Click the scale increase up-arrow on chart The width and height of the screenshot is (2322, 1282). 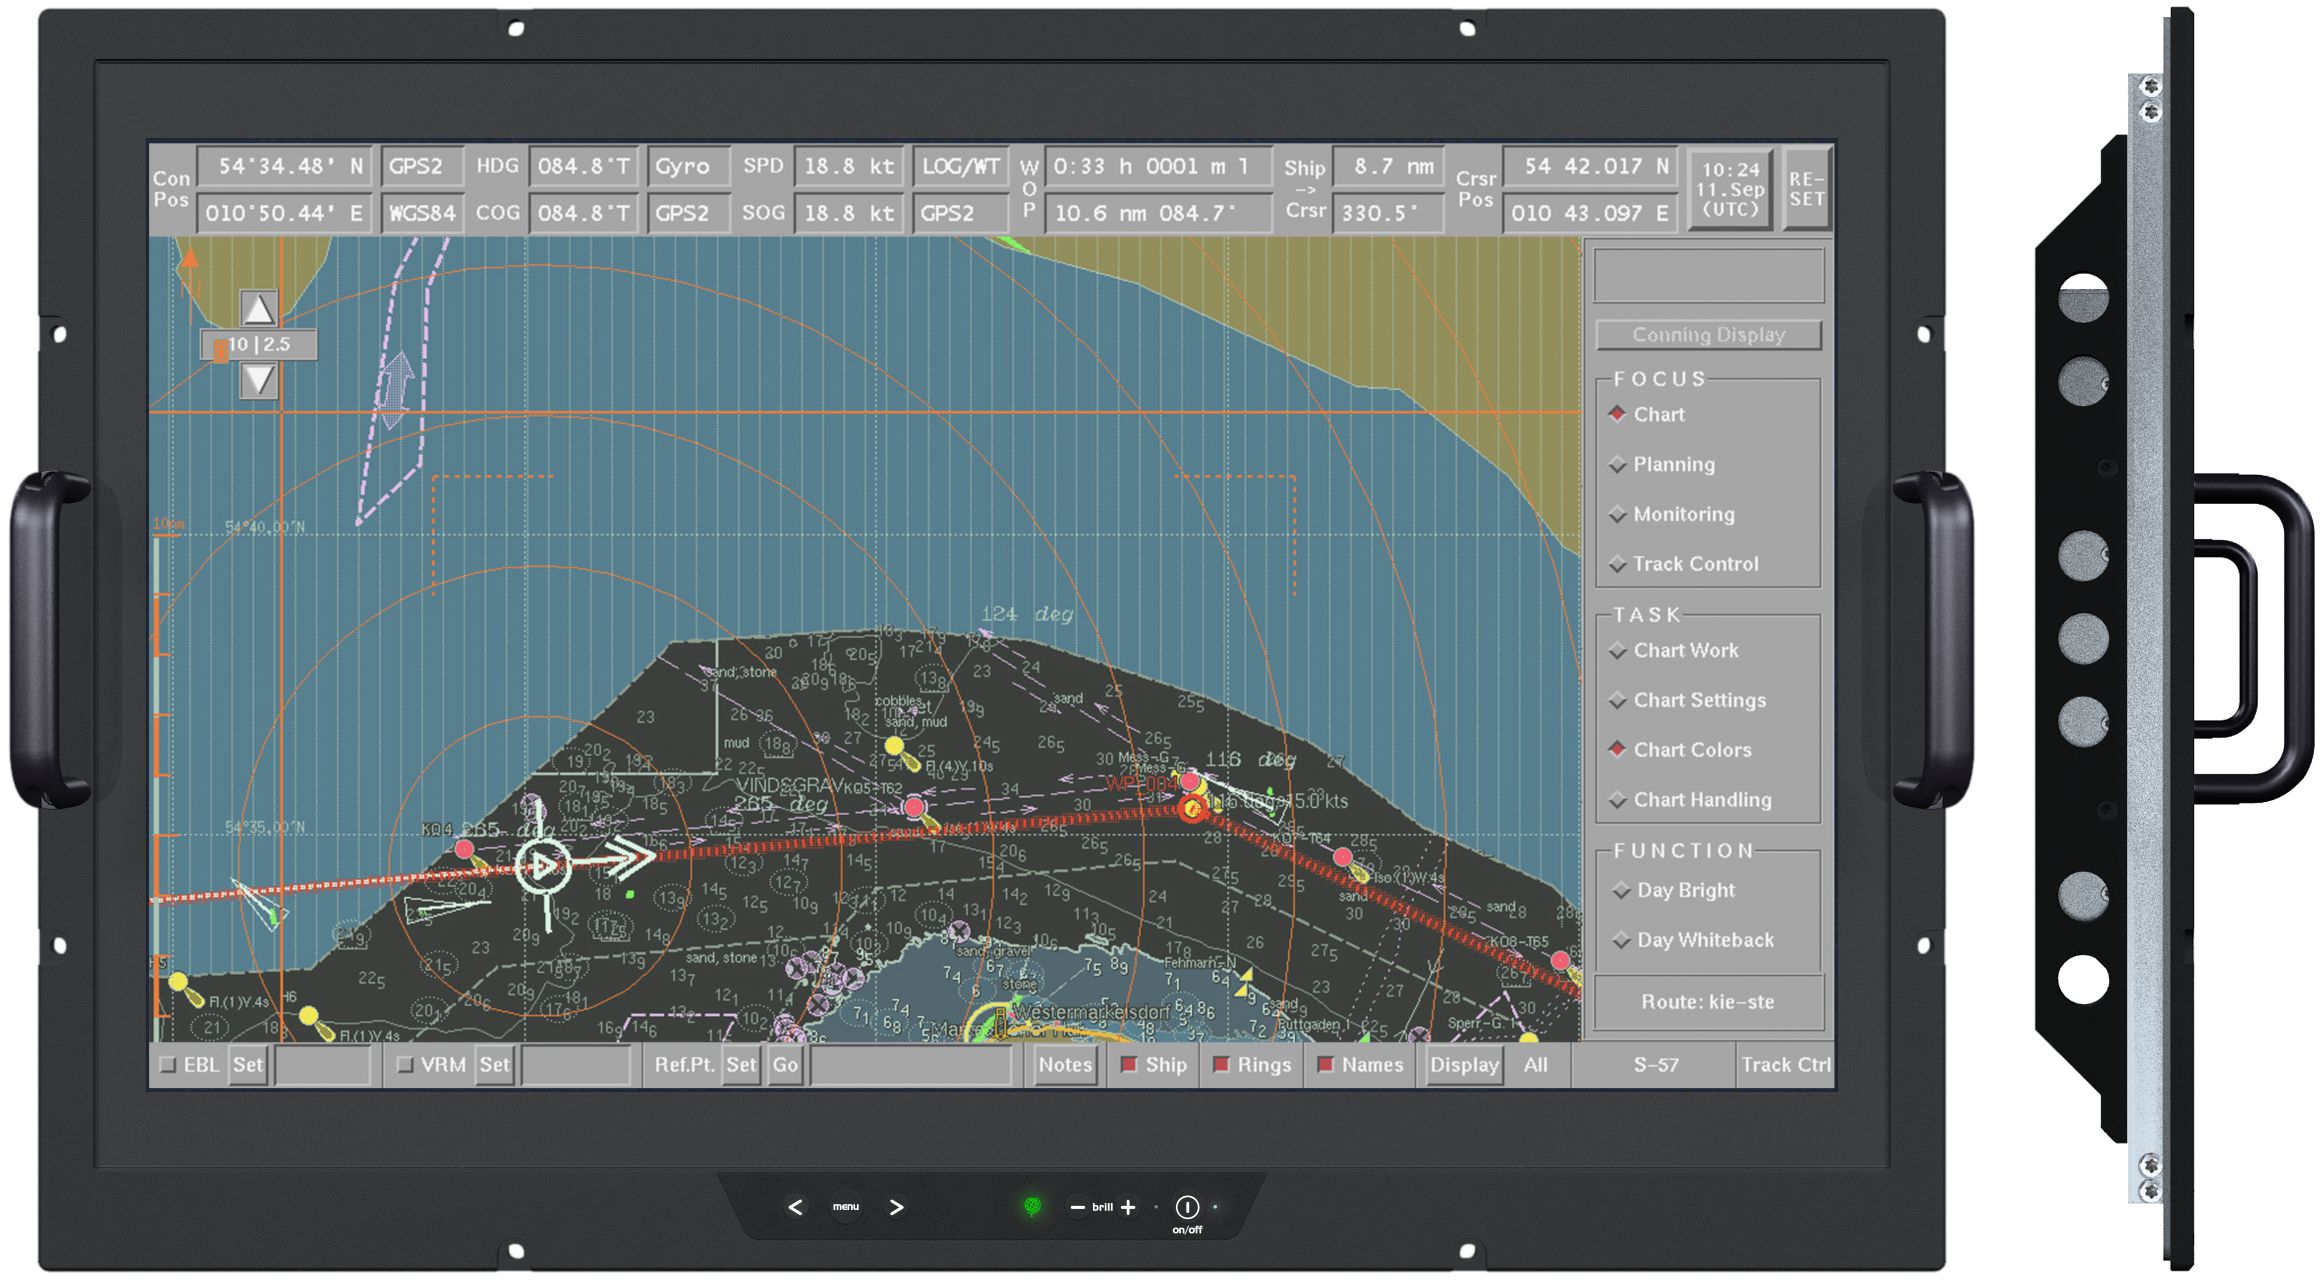point(258,309)
